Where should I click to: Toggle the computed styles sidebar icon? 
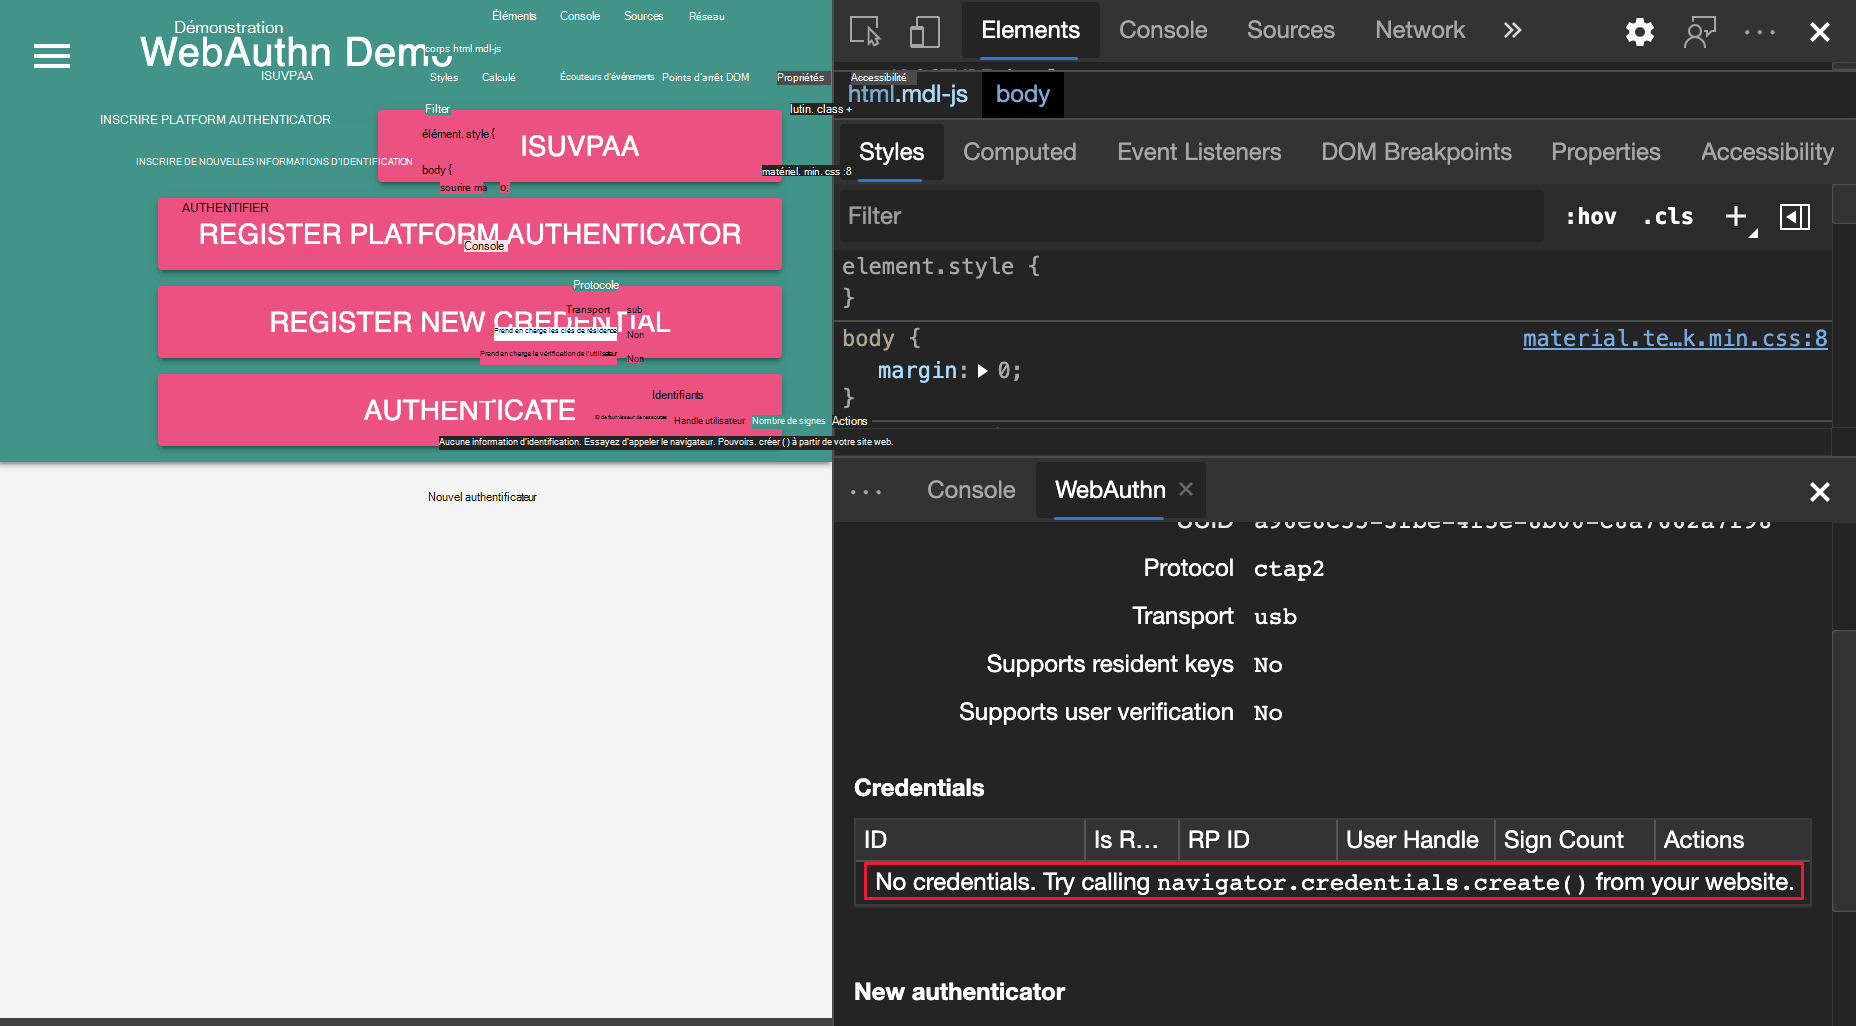pos(1795,216)
